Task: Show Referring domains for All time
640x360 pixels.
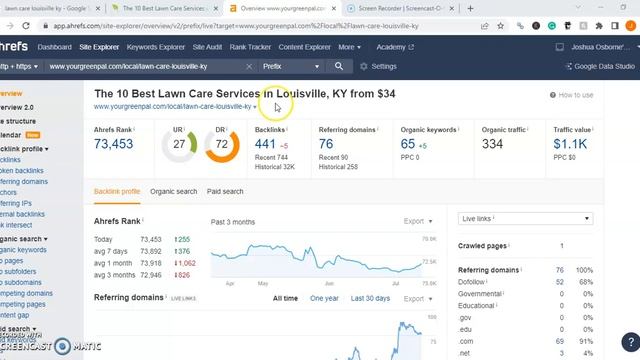Action: [285, 298]
